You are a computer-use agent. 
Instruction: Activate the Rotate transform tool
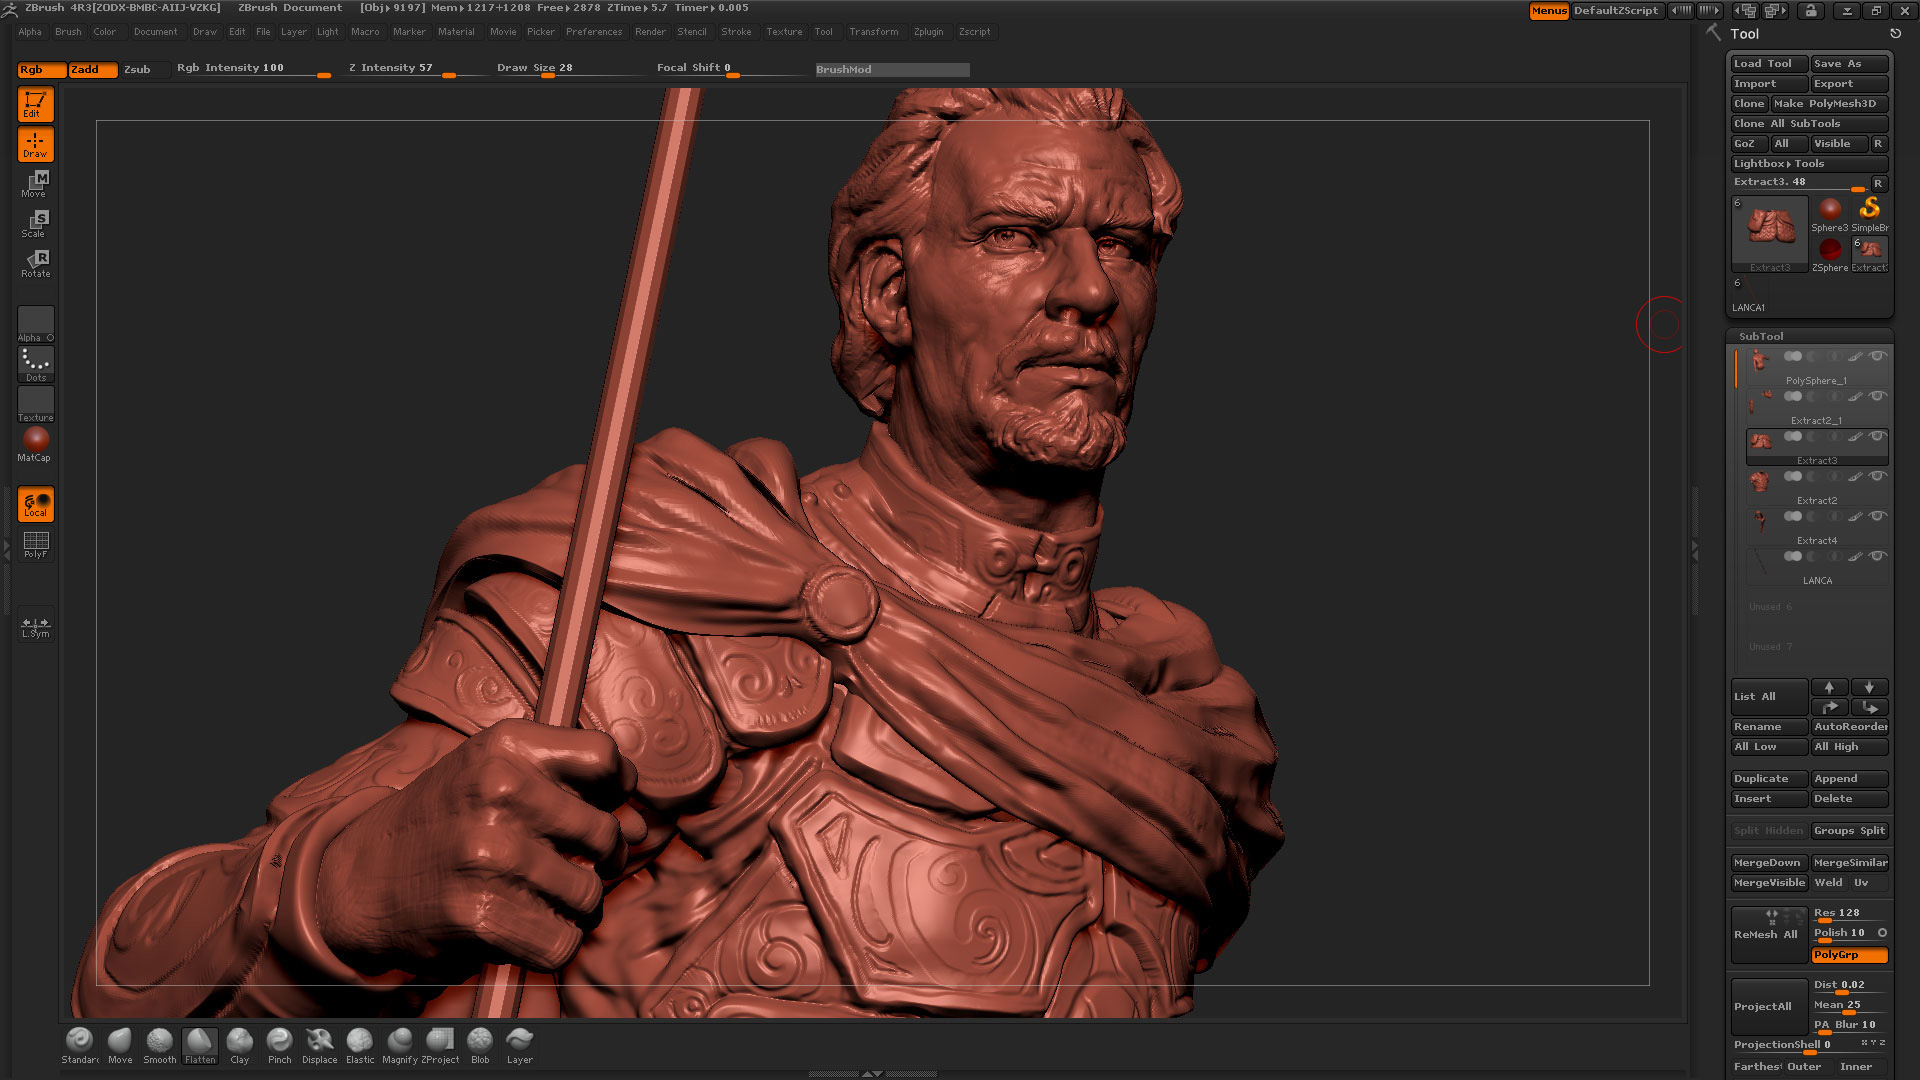(x=36, y=264)
